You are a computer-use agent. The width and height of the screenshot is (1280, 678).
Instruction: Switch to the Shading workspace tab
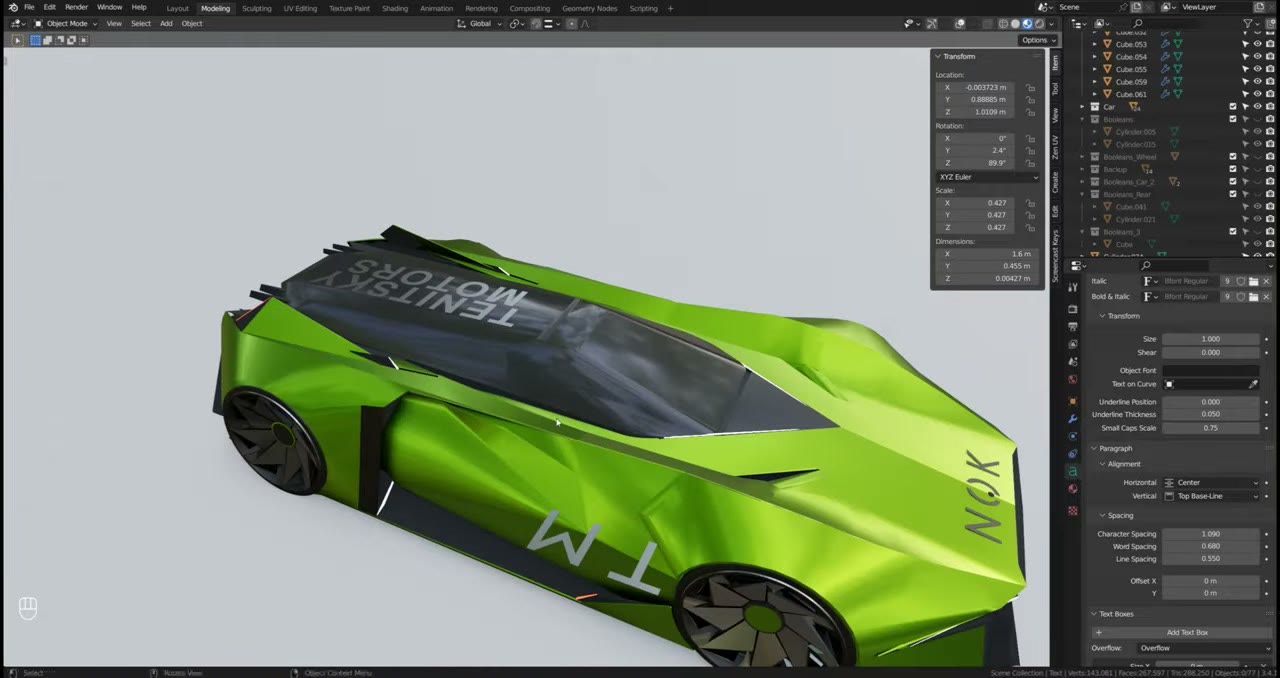point(395,8)
